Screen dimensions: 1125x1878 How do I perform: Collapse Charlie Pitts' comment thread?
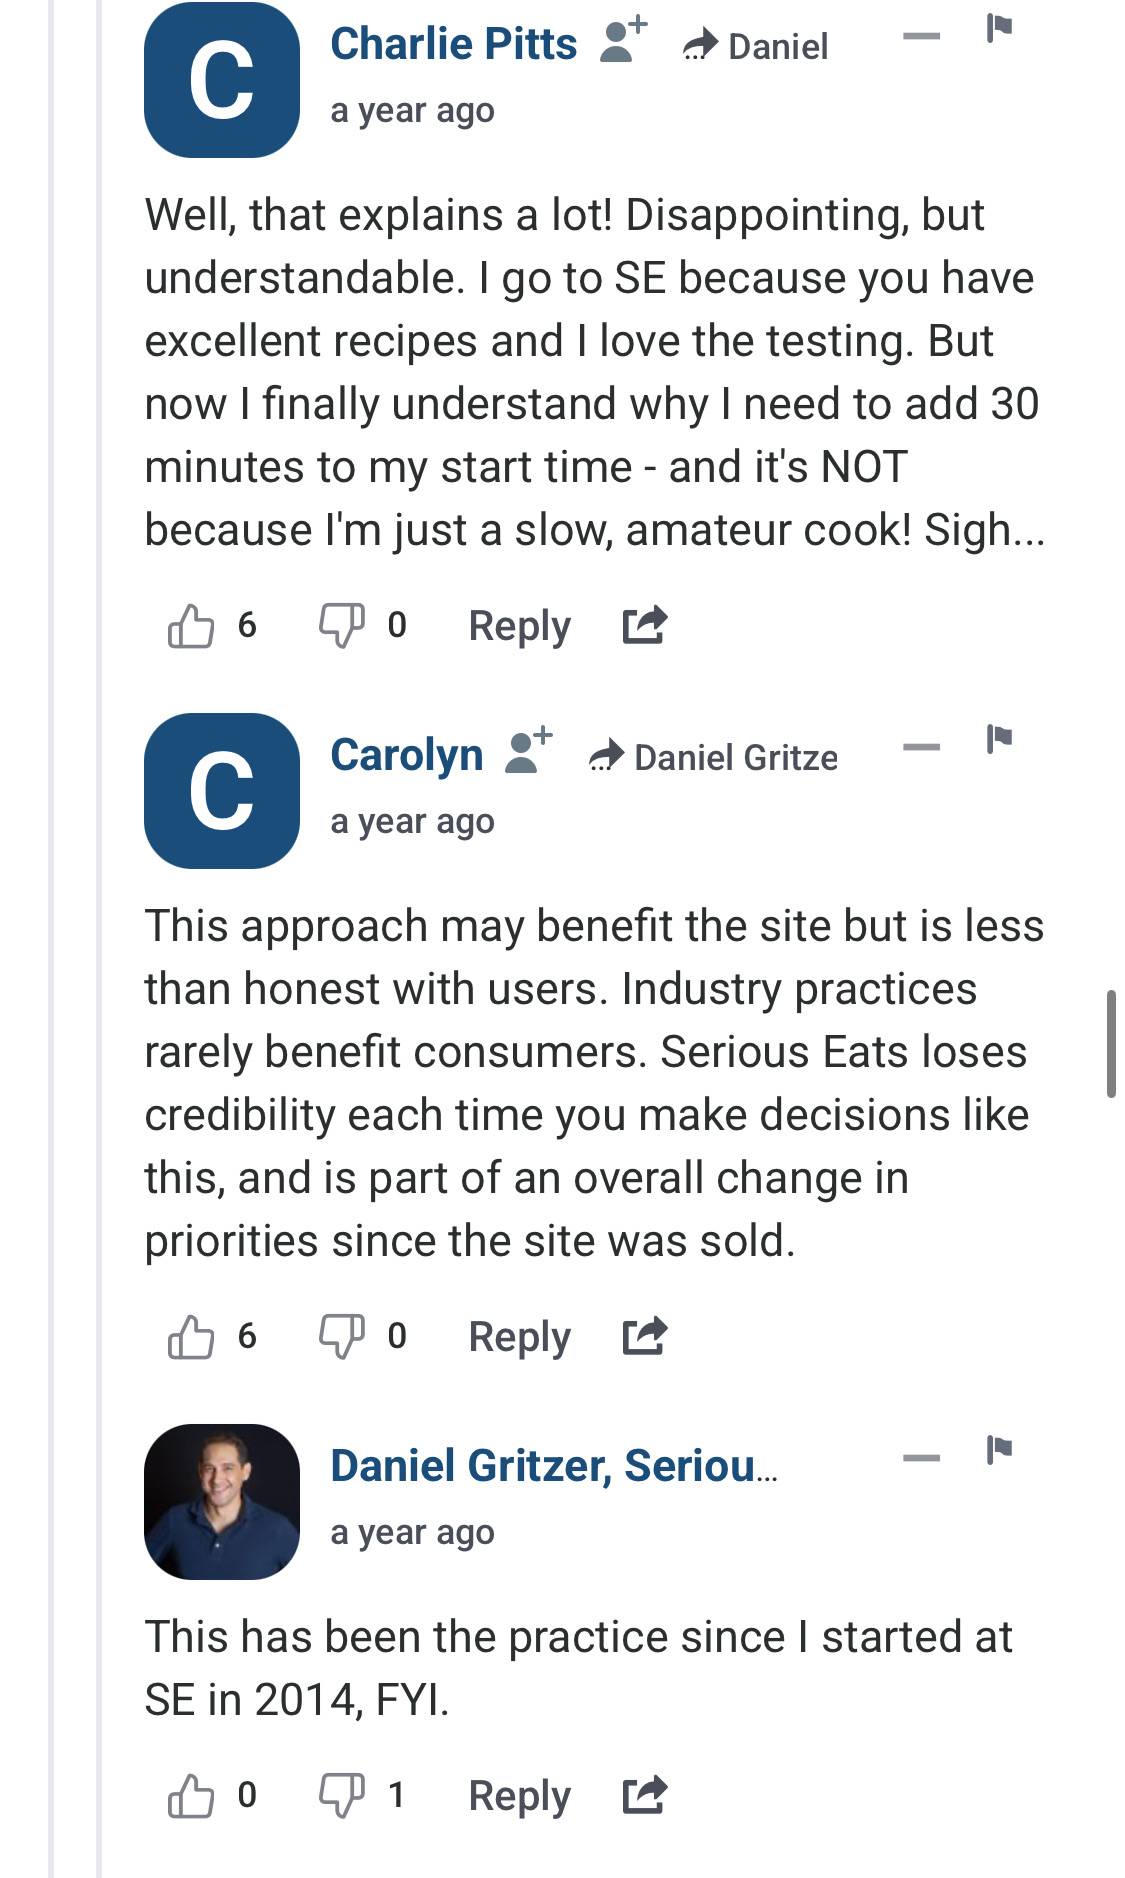pyautogui.click(x=921, y=37)
